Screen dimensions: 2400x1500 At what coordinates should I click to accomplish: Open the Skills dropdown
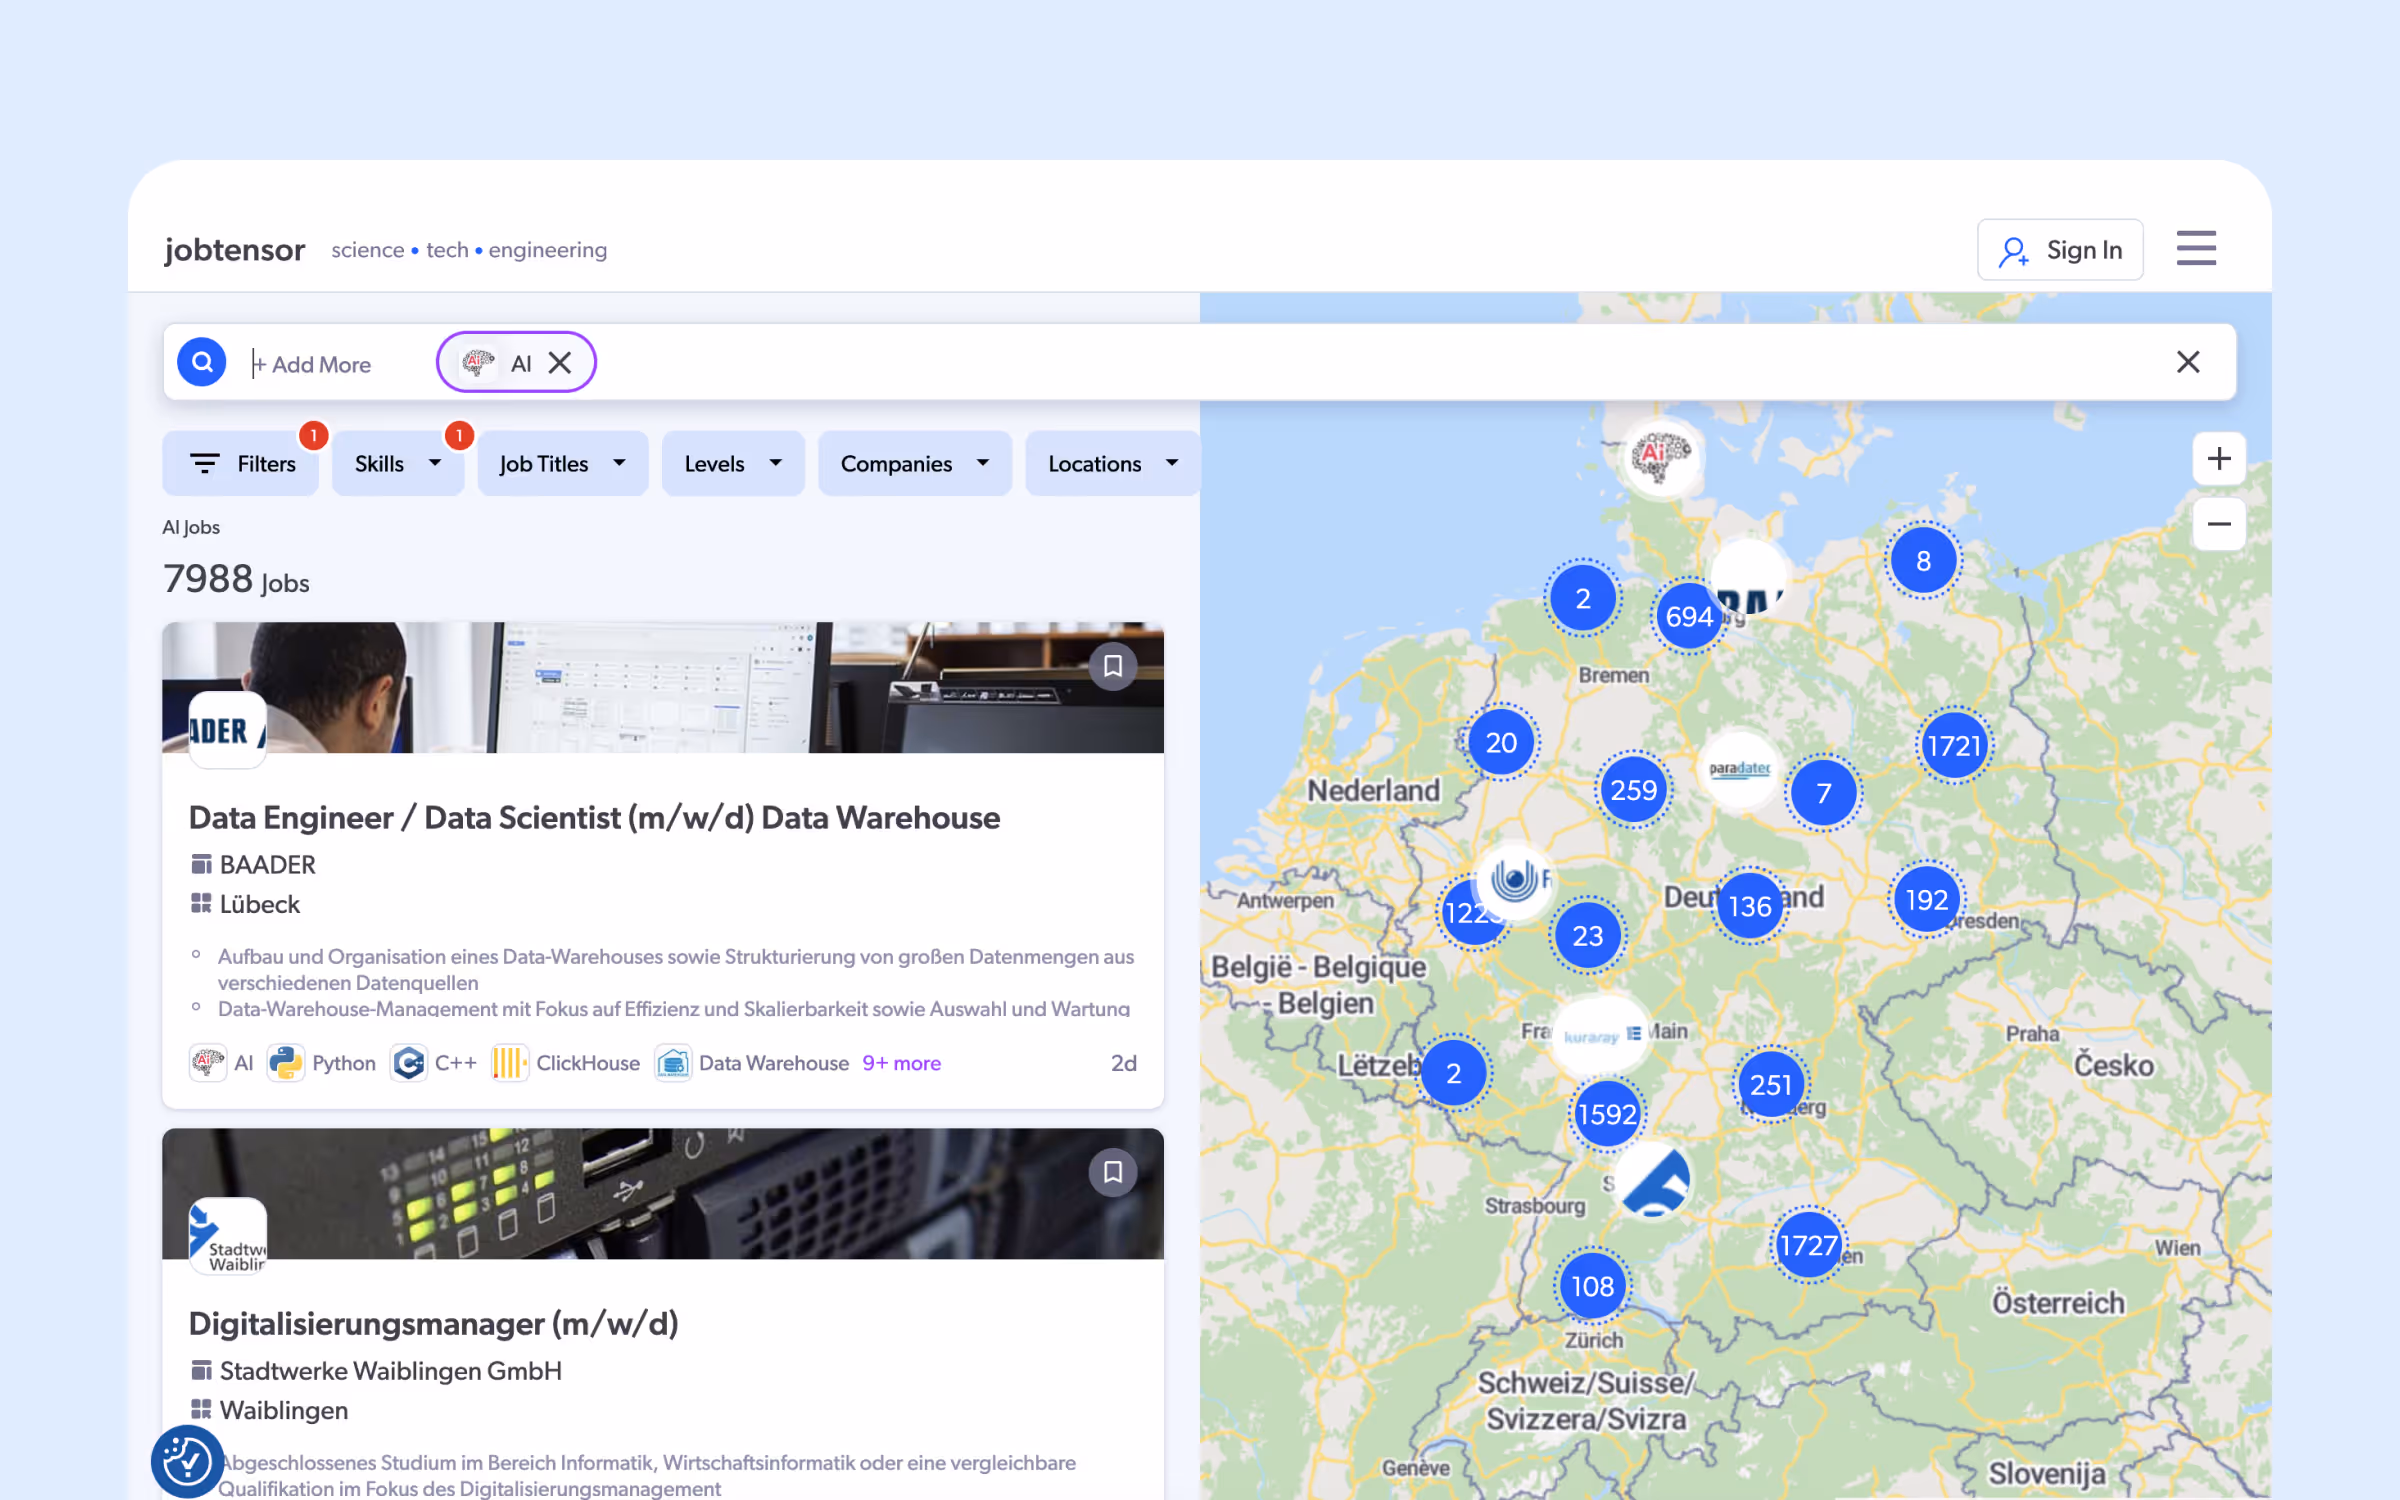(397, 463)
